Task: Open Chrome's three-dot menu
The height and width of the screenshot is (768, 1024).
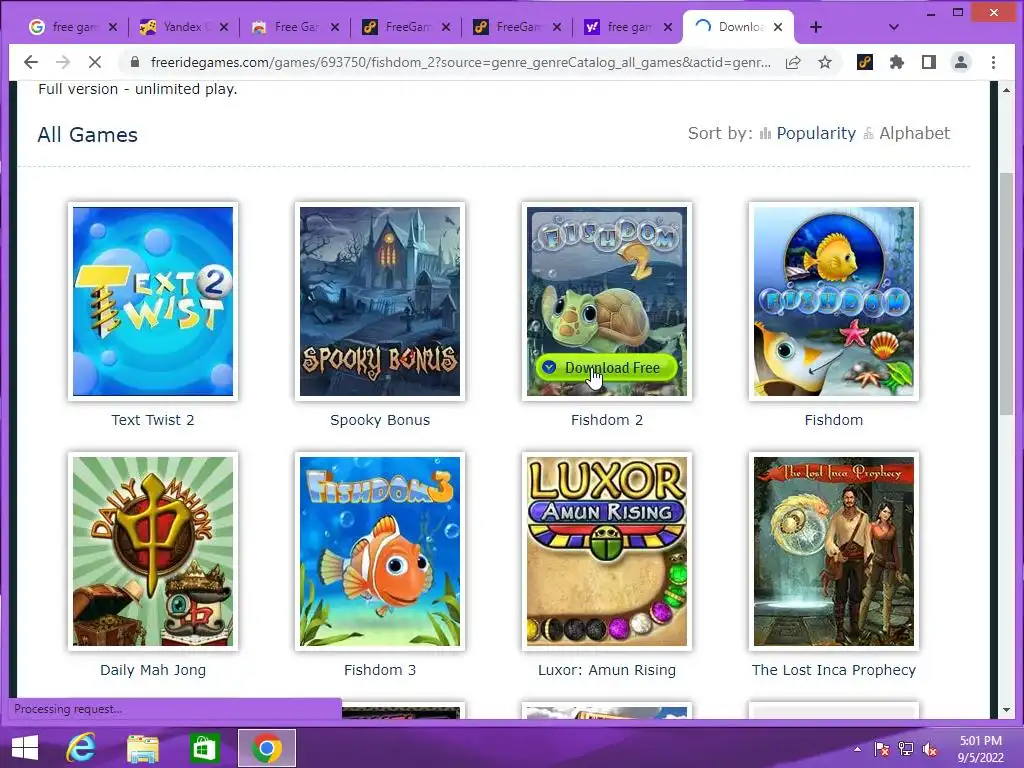Action: [993, 62]
